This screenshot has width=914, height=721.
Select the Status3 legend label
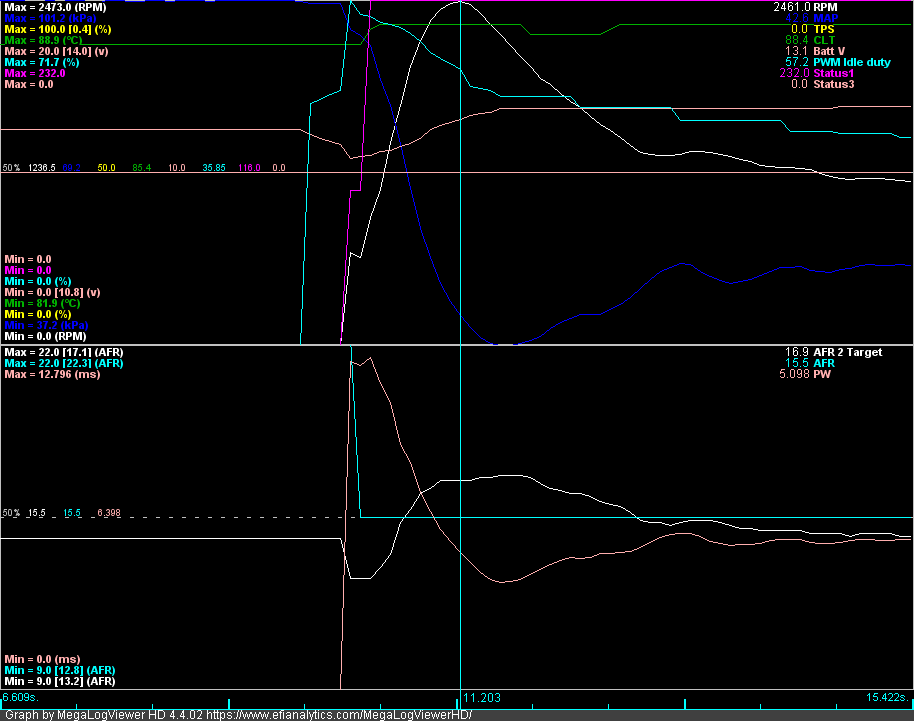834,85
